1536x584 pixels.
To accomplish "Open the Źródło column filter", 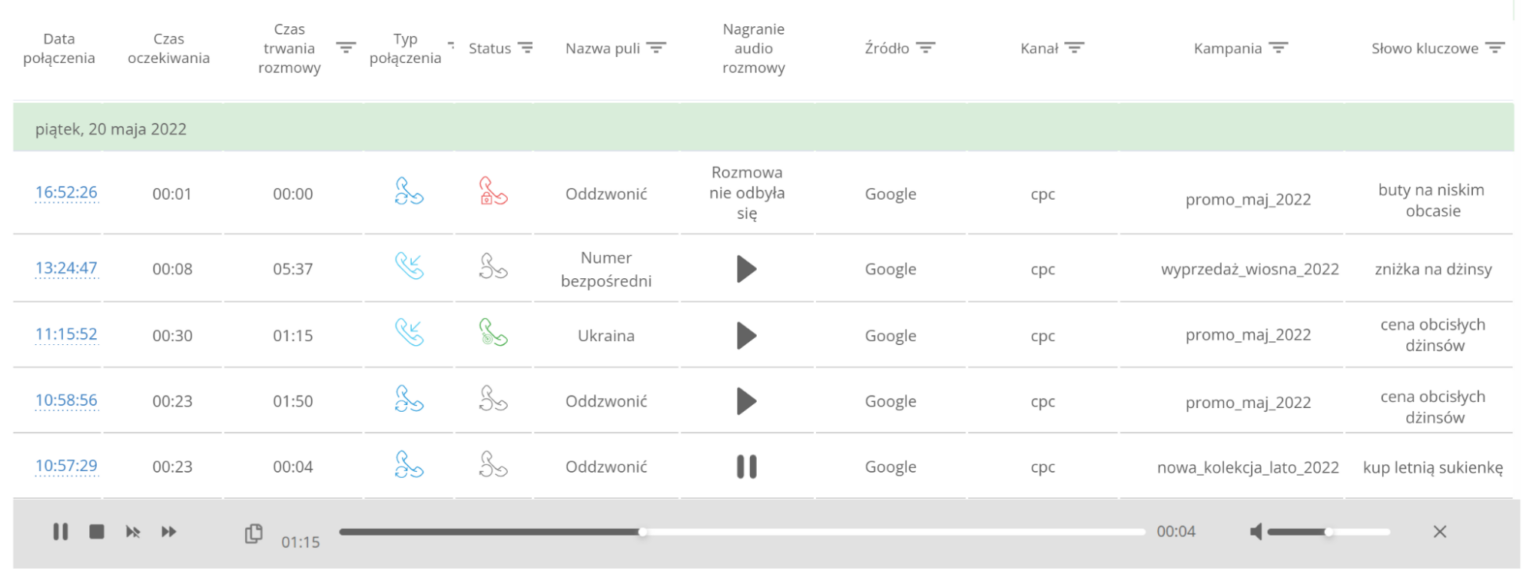I will (926, 48).
